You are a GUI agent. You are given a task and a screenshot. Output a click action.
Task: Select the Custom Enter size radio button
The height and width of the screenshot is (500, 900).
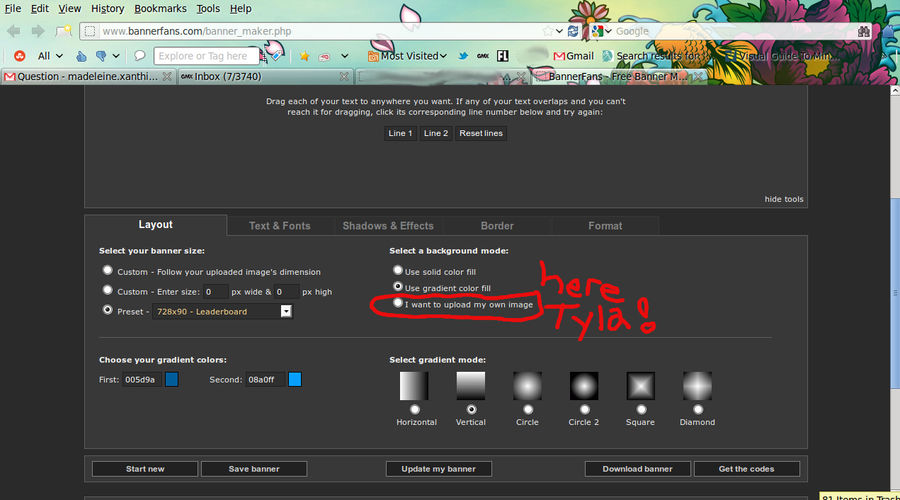coord(107,290)
